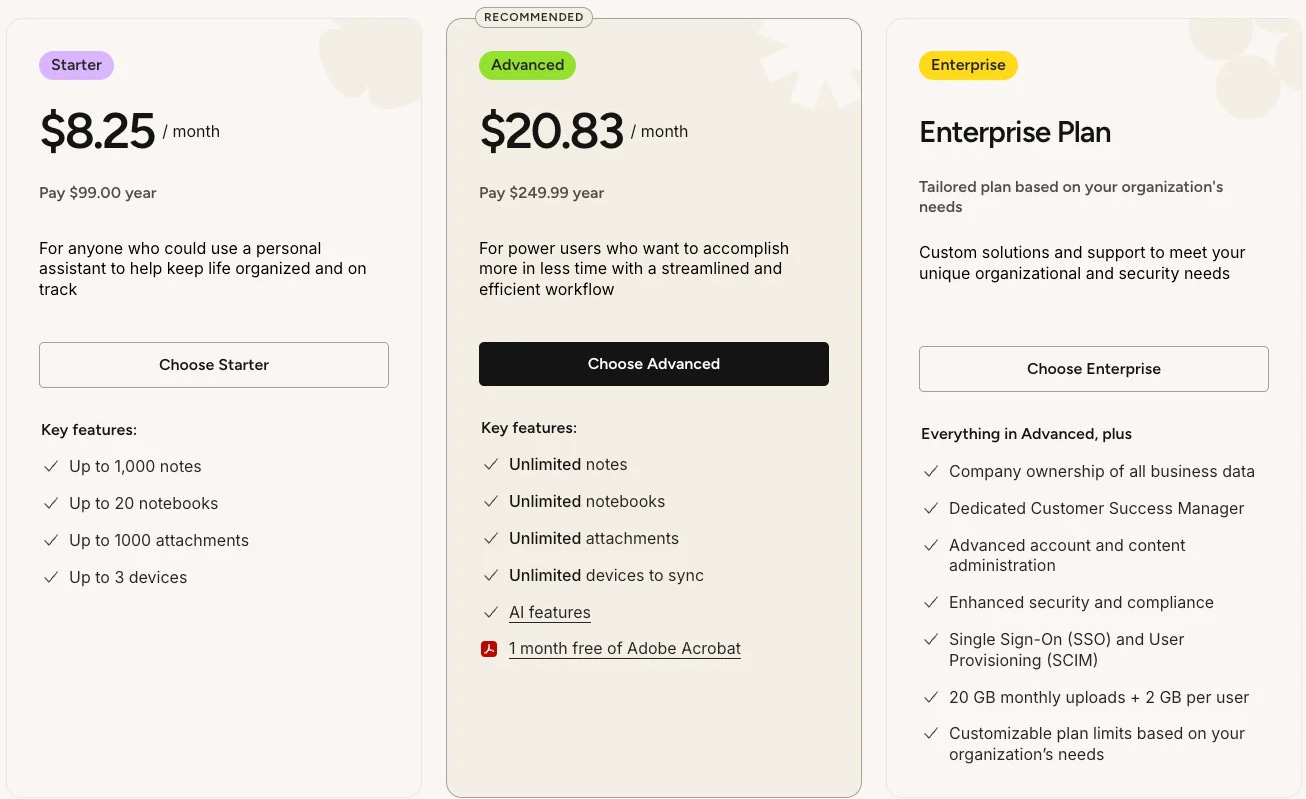1306x799 pixels.
Task: Open the AI features link
Action: (x=550, y=612)
